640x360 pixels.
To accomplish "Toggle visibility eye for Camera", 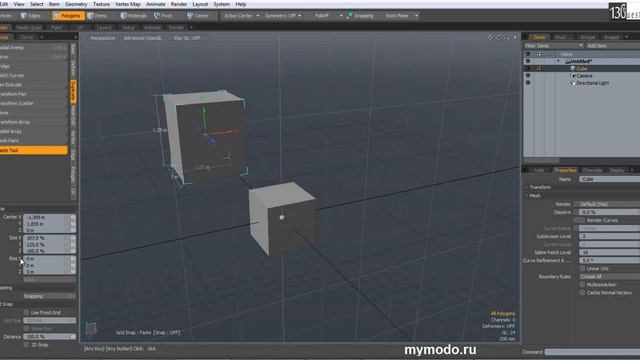I will (528, 76).
